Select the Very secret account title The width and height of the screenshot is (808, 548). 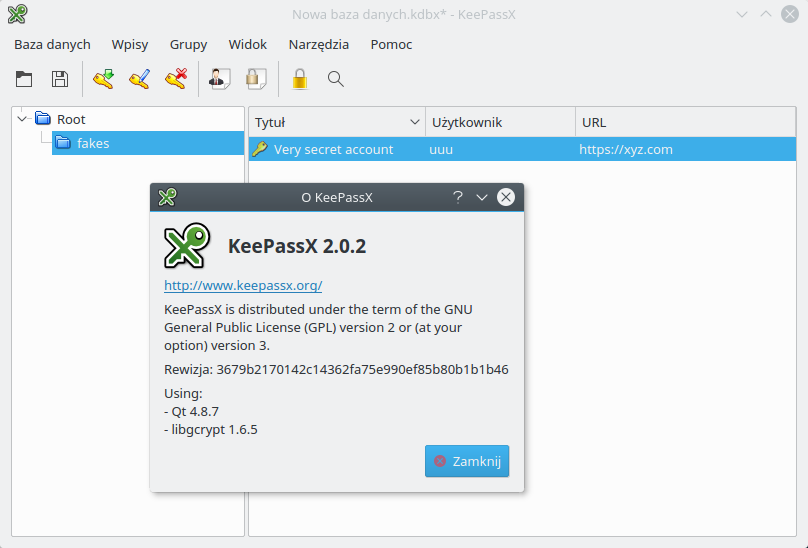click(333, 149)
